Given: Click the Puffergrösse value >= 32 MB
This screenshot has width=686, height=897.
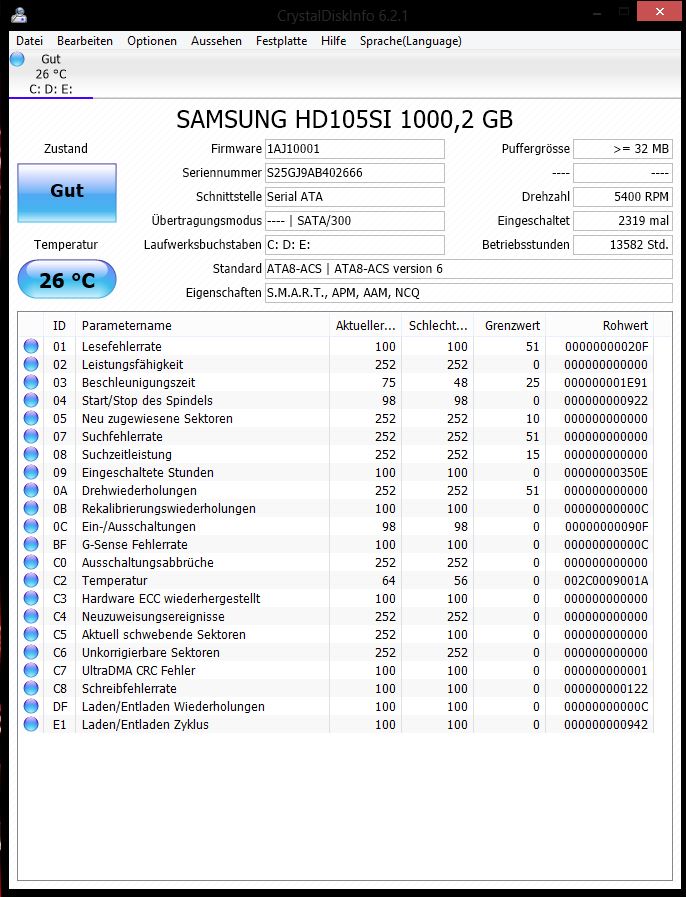Looking at the screenshot, I should click(623, 149).
